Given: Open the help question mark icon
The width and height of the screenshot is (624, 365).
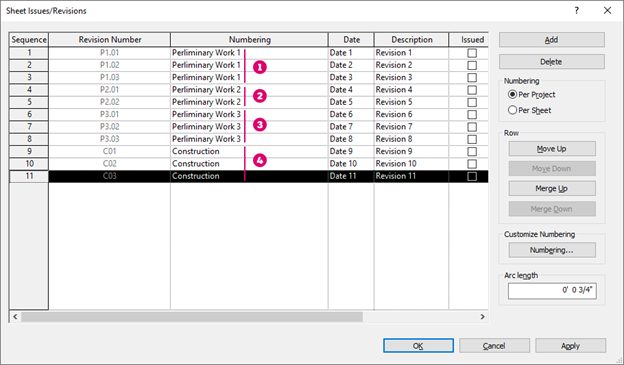Looking at the screenshot, I should (x=577, y=11).
